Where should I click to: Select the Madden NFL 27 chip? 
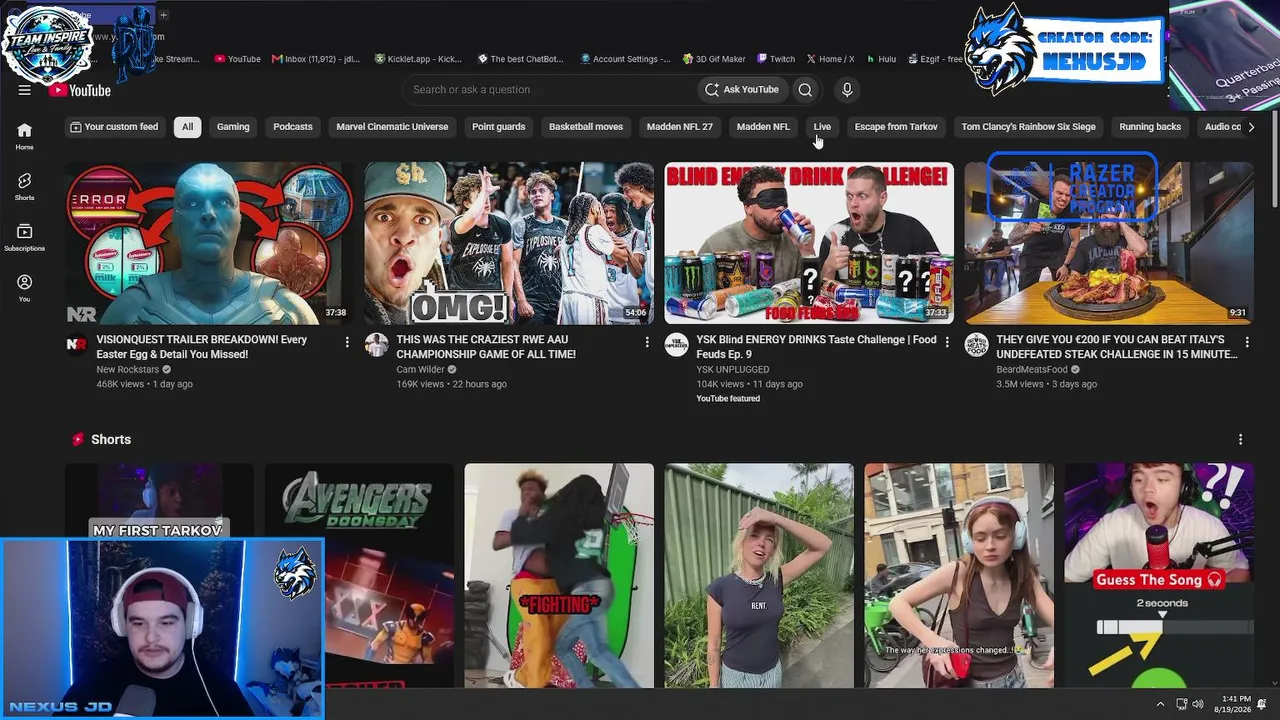pyautogui.click(x=680, y=127)
